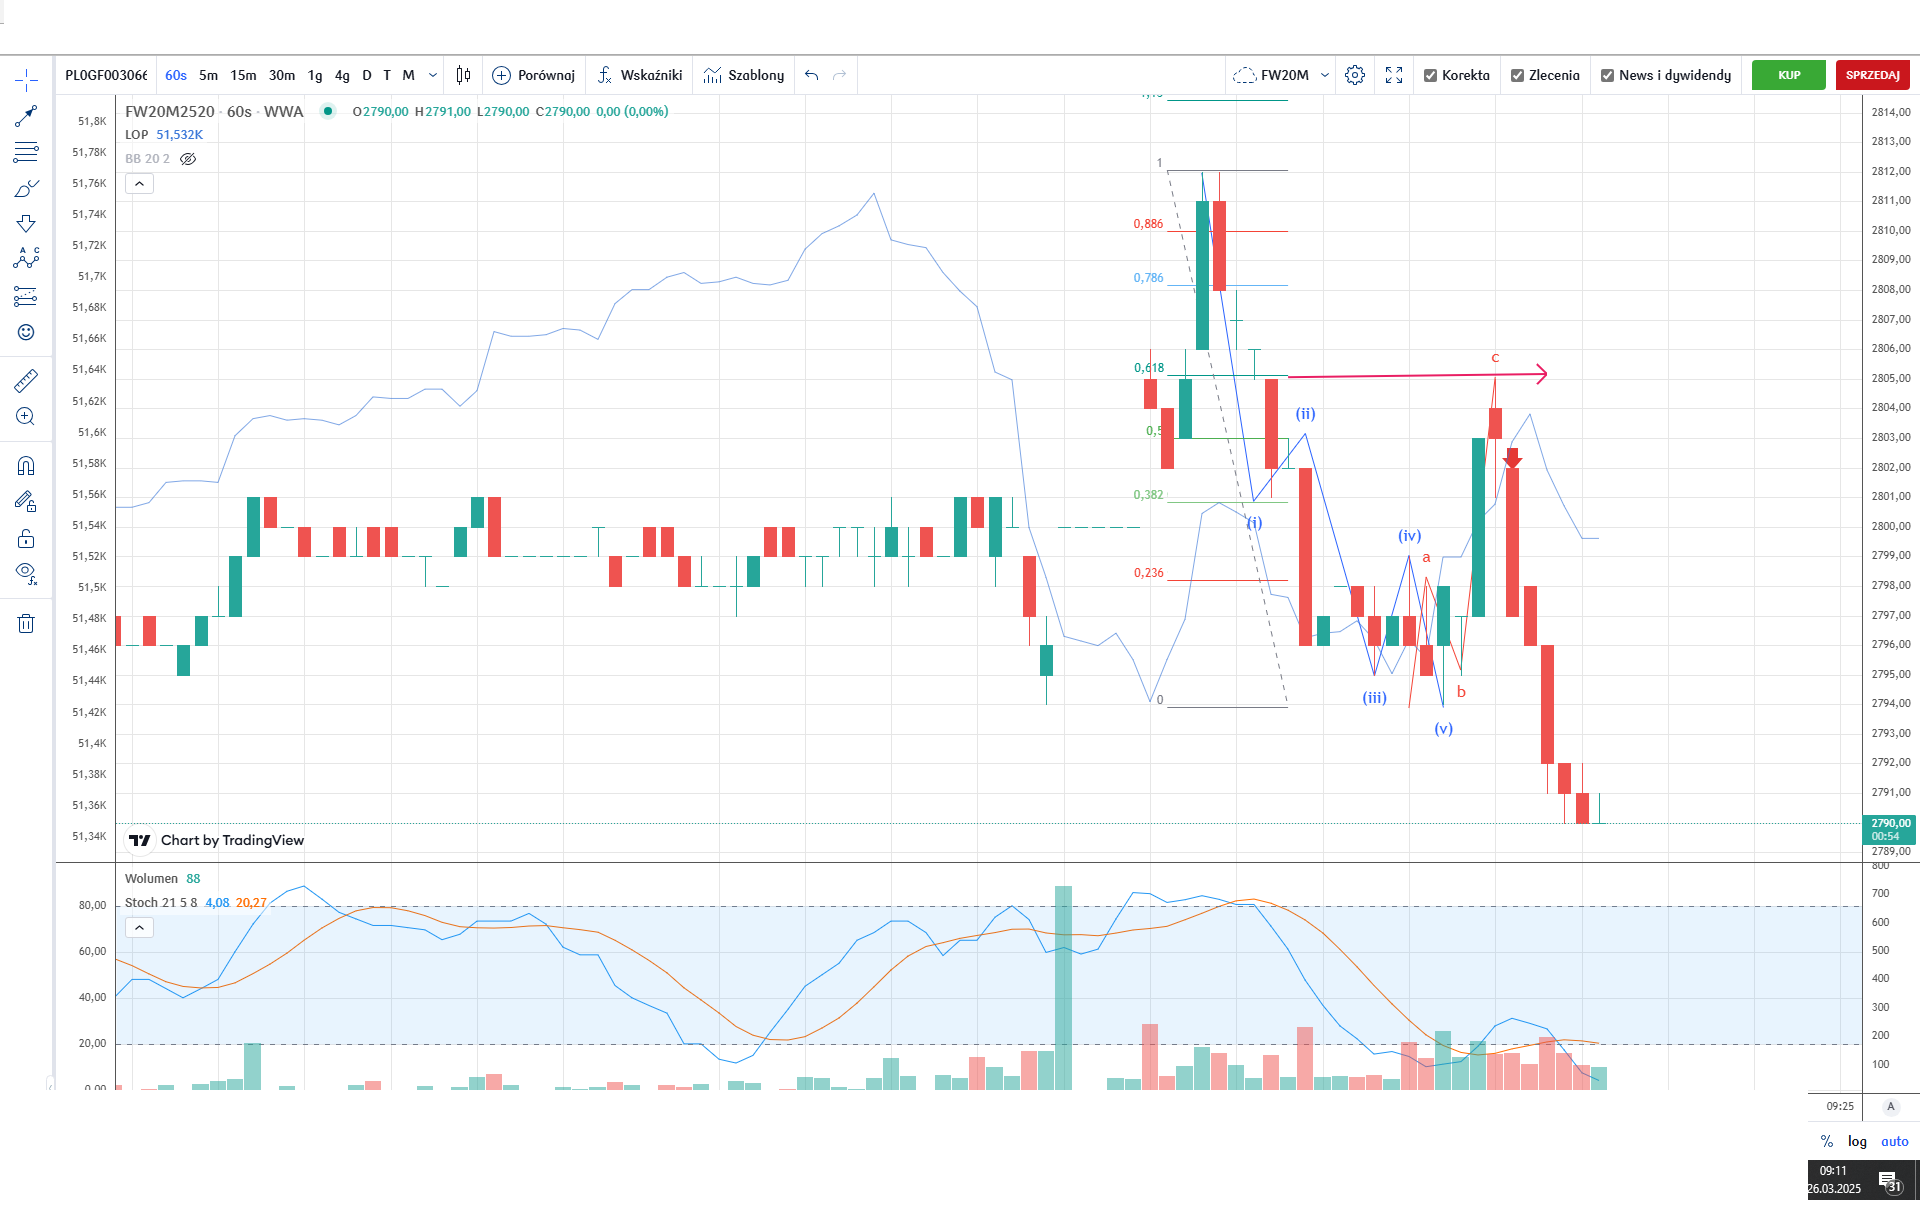Open the prediction and measurement tools
The image size is (1924, 1218).
26,296
